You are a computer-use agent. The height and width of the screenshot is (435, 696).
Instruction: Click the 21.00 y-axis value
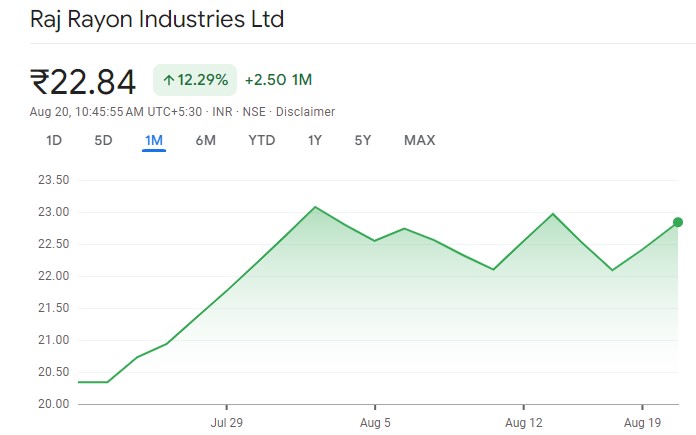54,340
